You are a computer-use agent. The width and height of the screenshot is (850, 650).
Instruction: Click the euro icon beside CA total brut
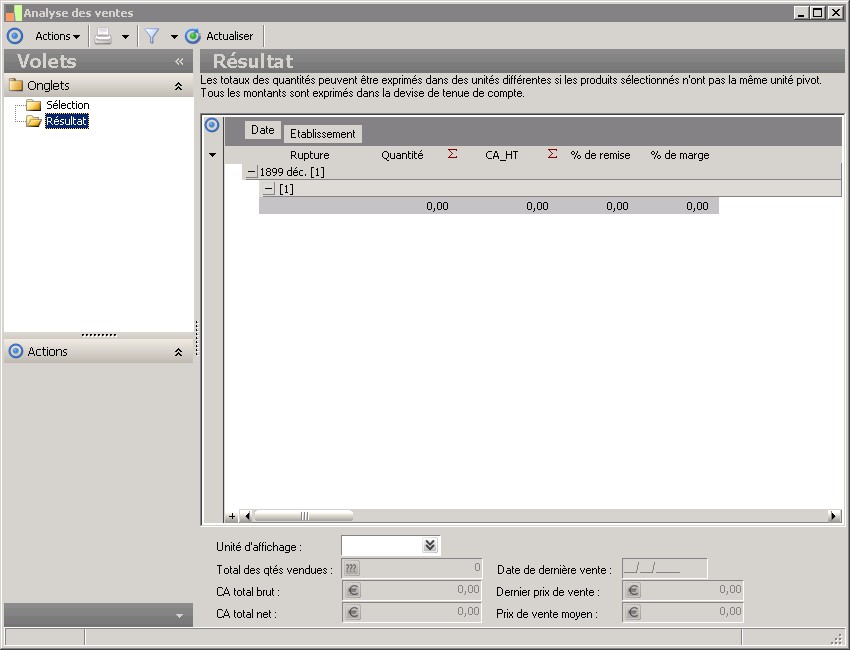(352, 590)
